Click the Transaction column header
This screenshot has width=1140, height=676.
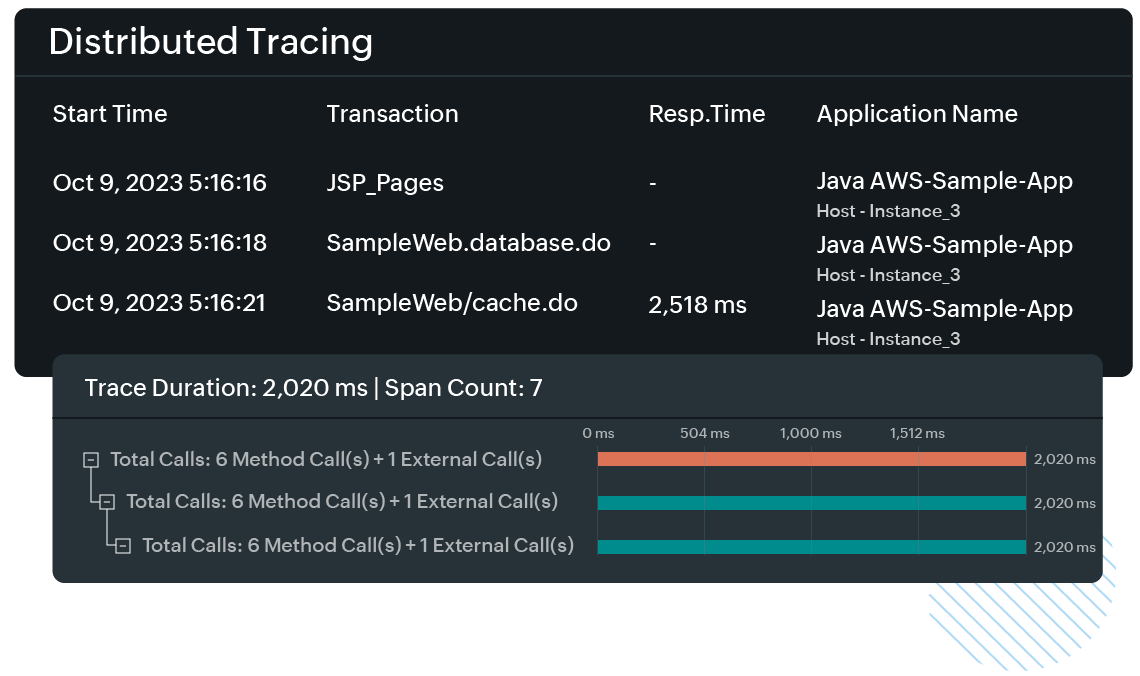392,114
